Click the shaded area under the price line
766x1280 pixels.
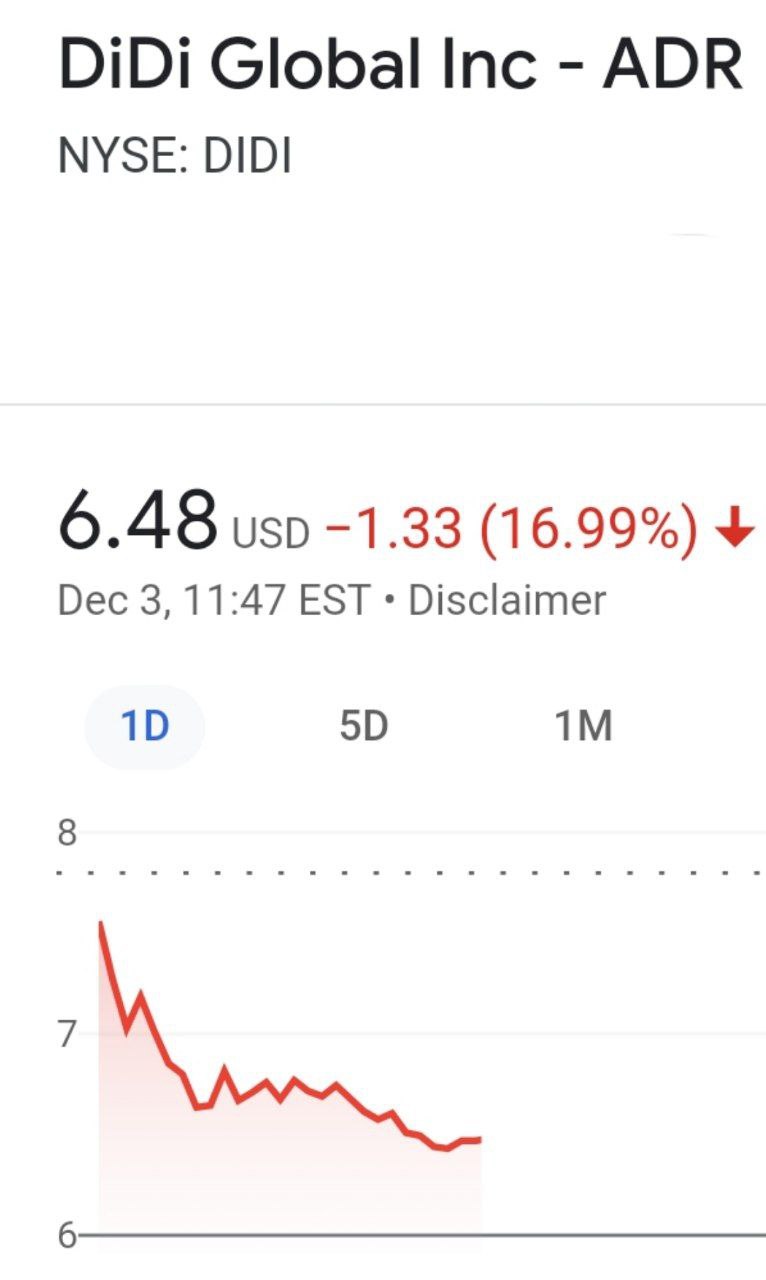[250, 1180]
